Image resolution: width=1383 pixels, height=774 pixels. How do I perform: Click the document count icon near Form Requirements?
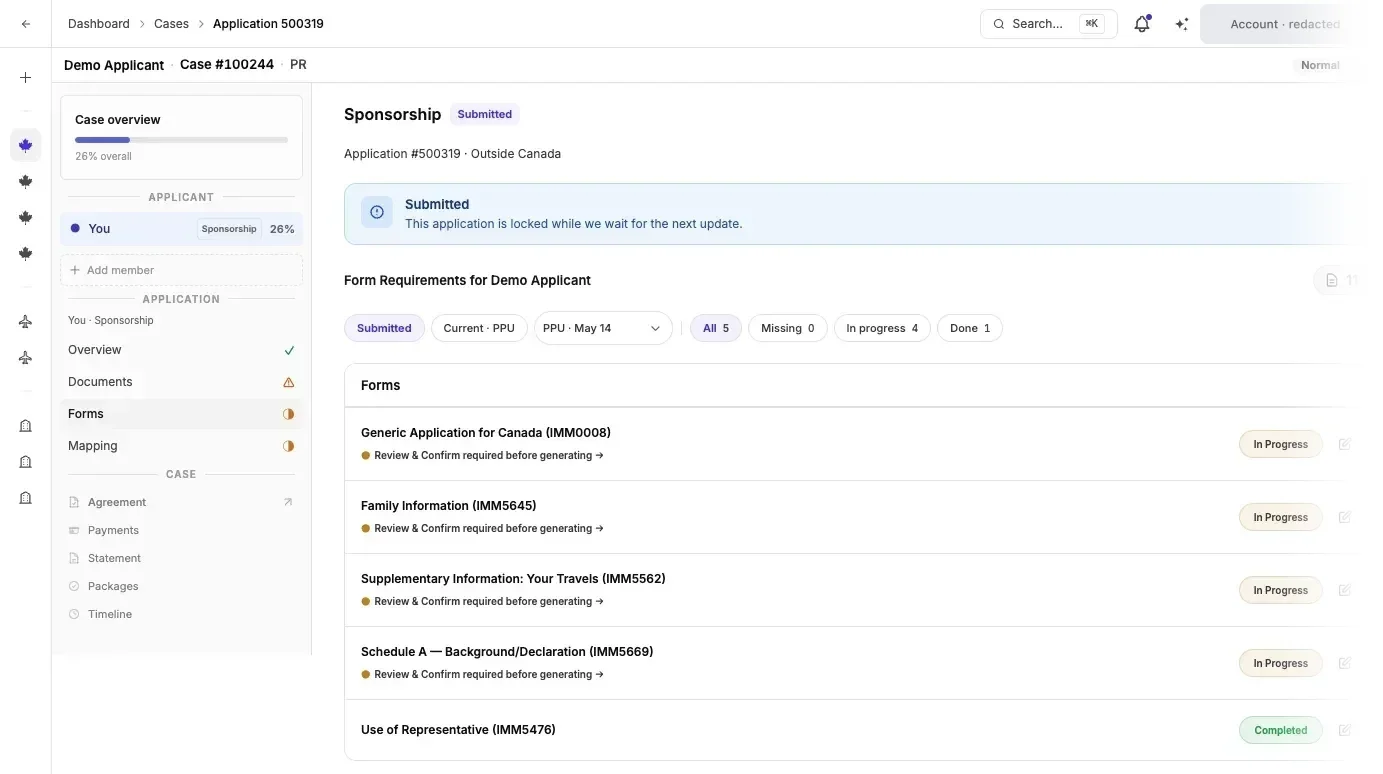[x=1332, y=280]
